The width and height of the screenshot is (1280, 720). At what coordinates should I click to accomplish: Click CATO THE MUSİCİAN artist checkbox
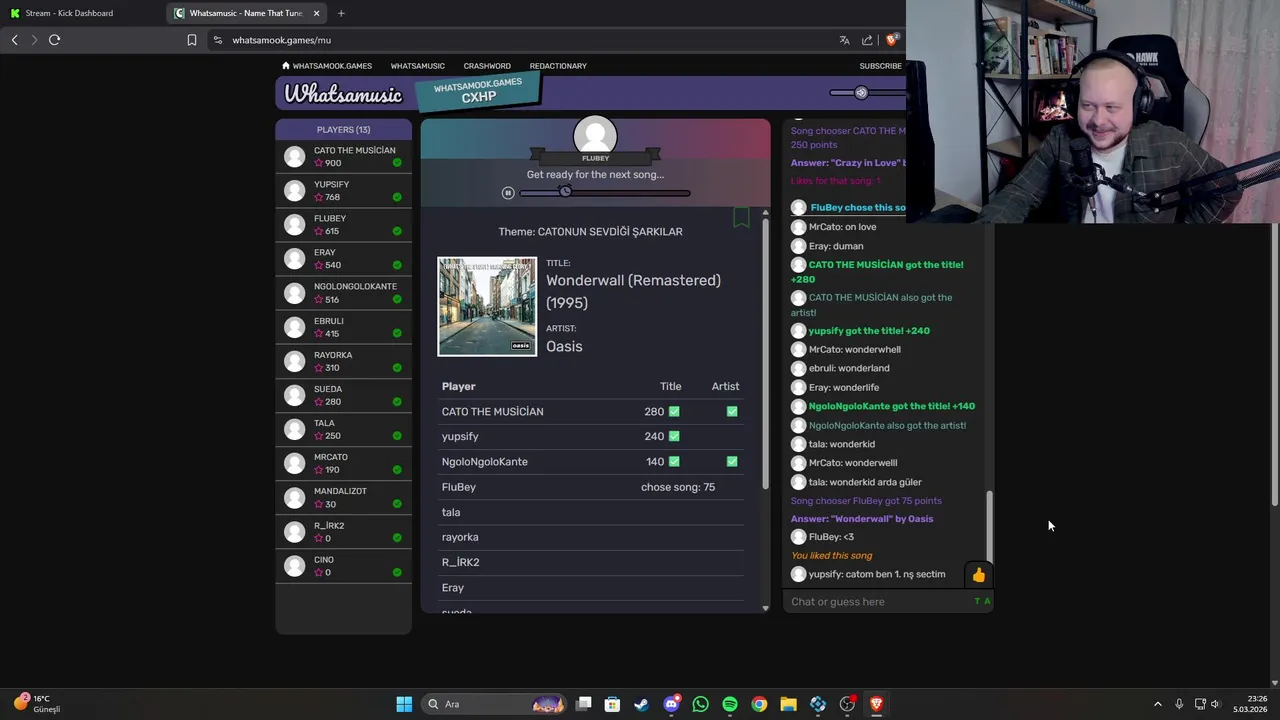732,412
